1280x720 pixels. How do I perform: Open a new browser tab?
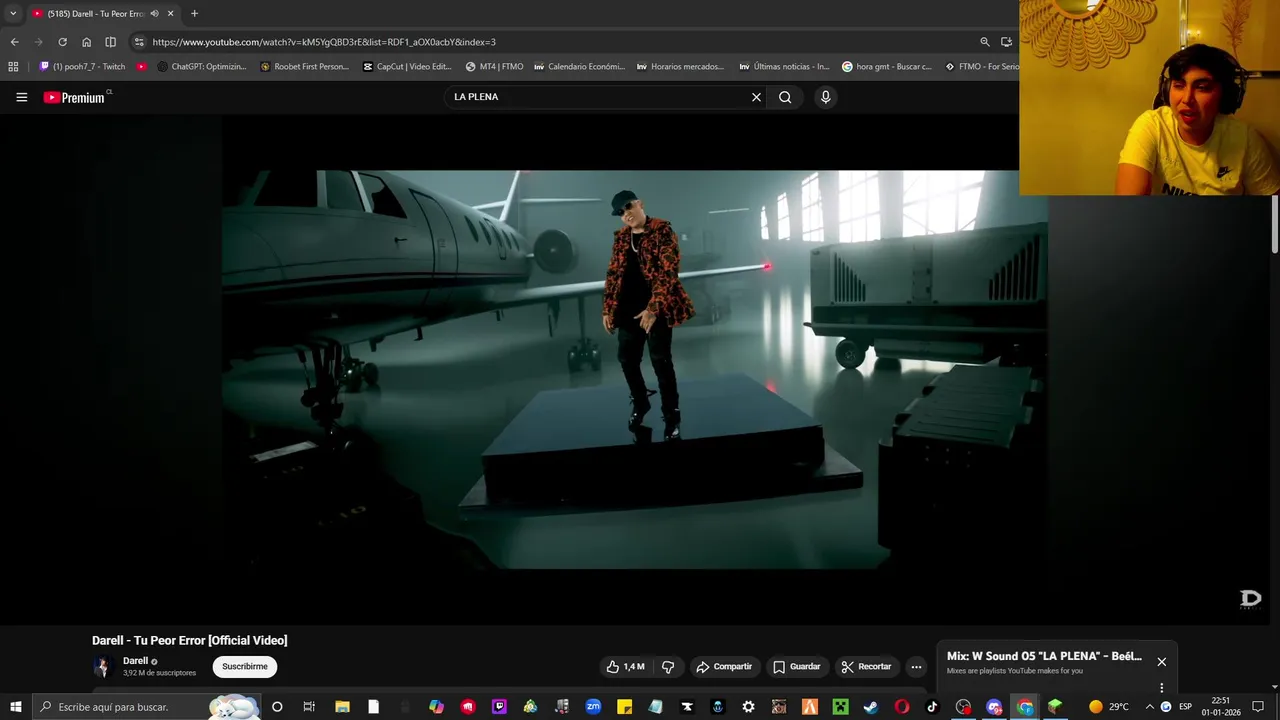194,14
